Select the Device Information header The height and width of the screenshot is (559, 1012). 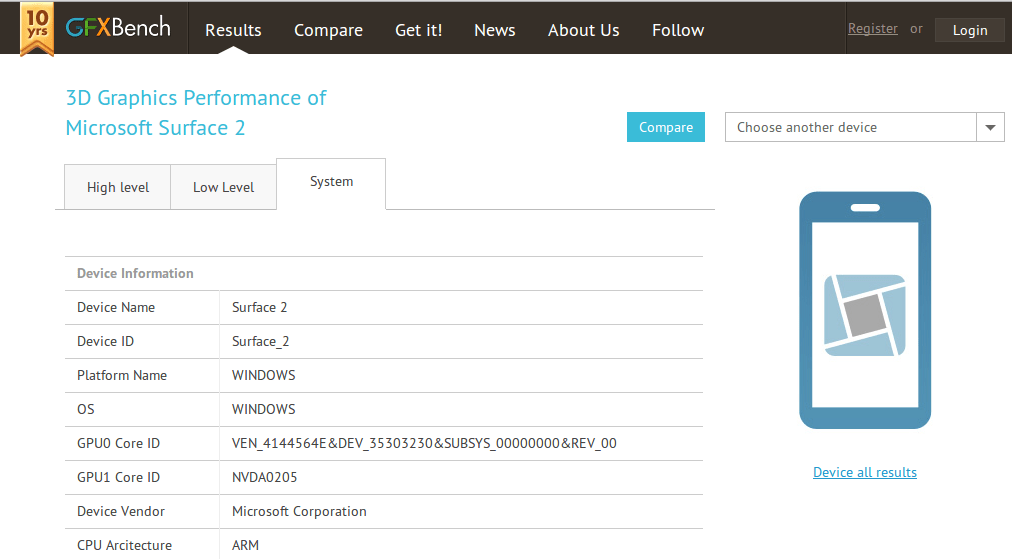tap(135, 273)
